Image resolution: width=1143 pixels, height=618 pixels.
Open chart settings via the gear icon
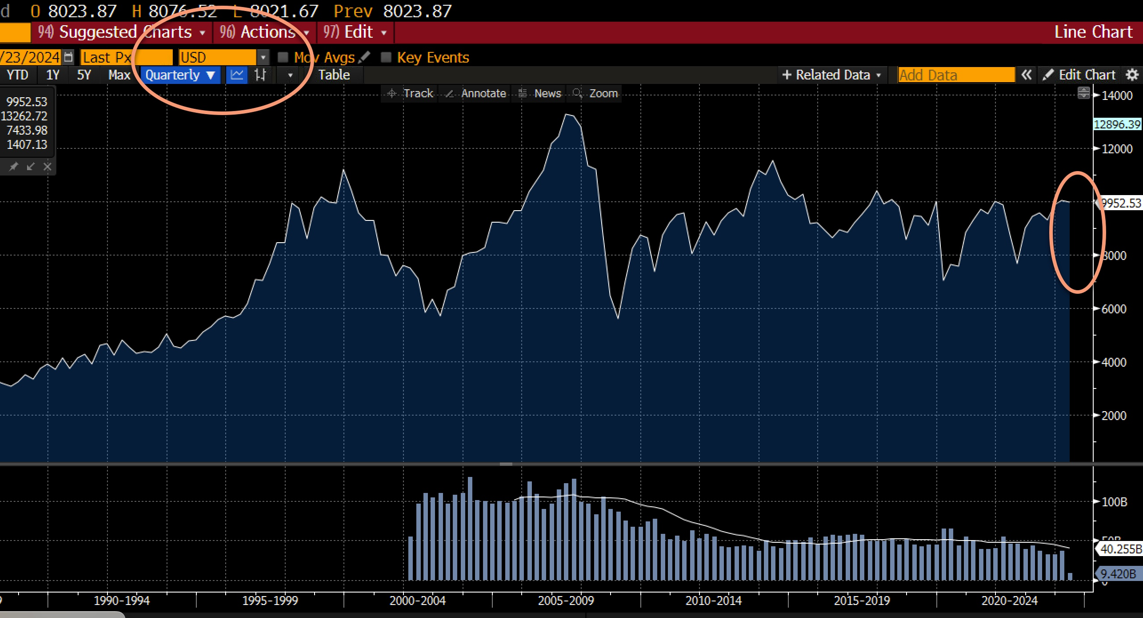[1131, 74]
